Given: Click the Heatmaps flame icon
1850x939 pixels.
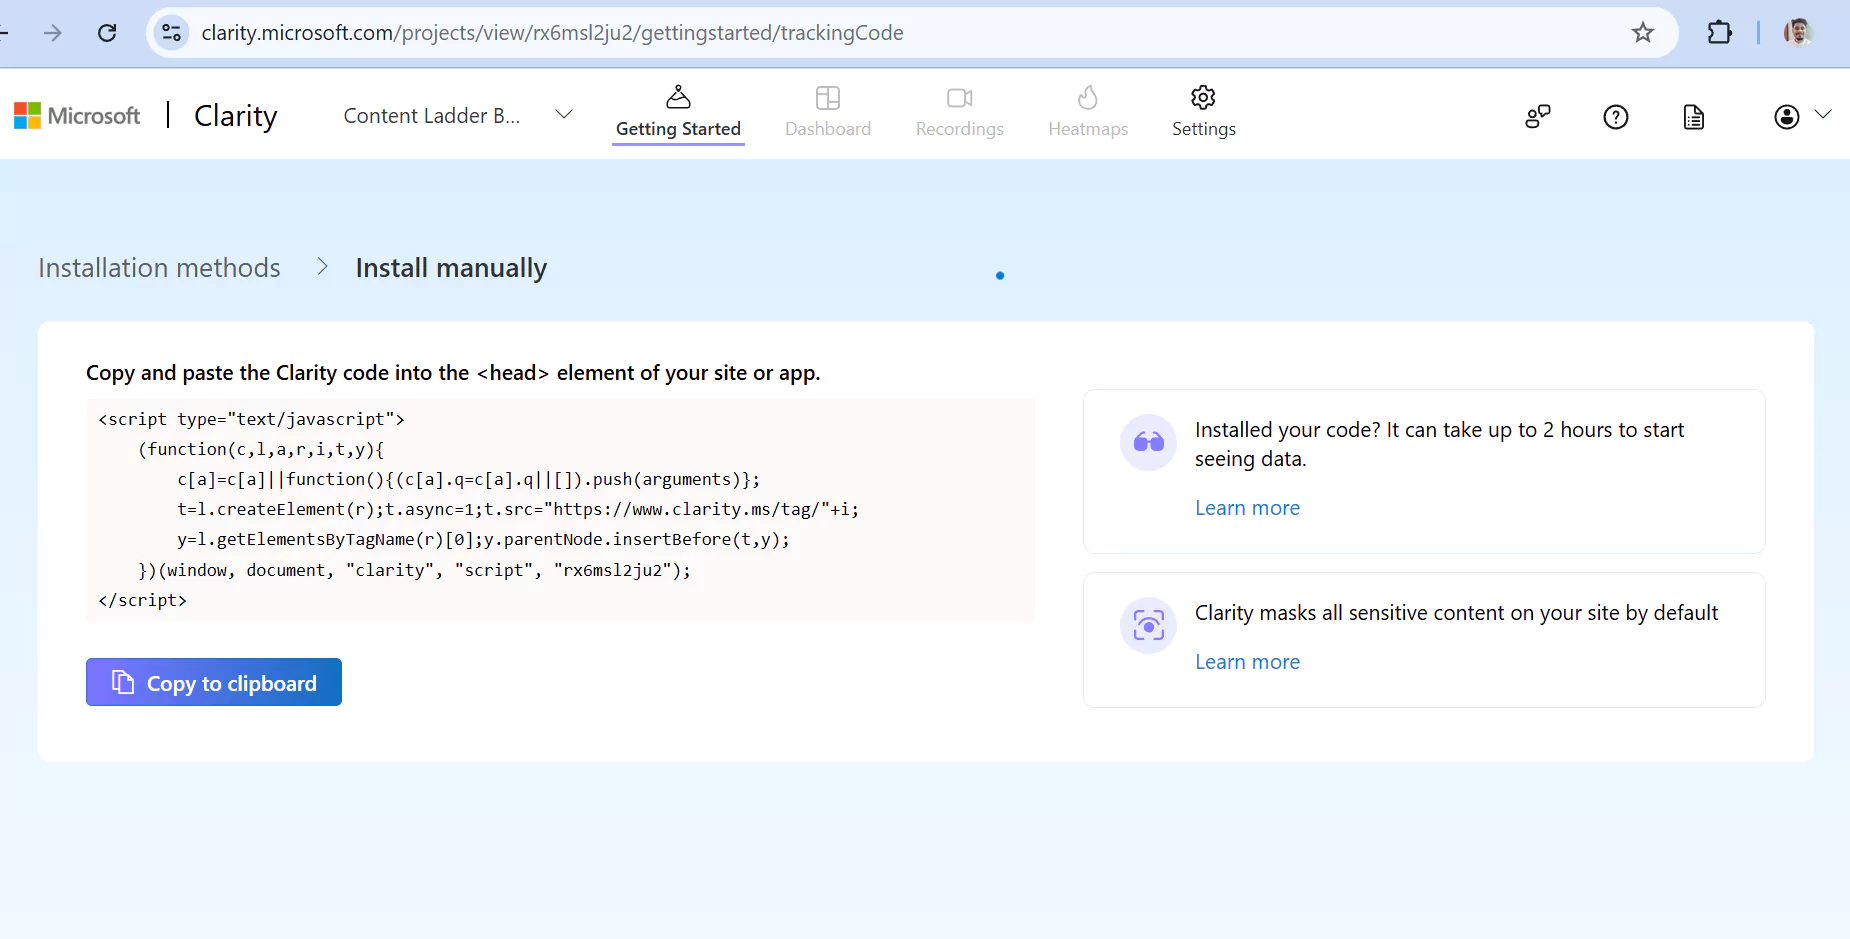Looking at the screenshot, I should (x=1088, y=97).
